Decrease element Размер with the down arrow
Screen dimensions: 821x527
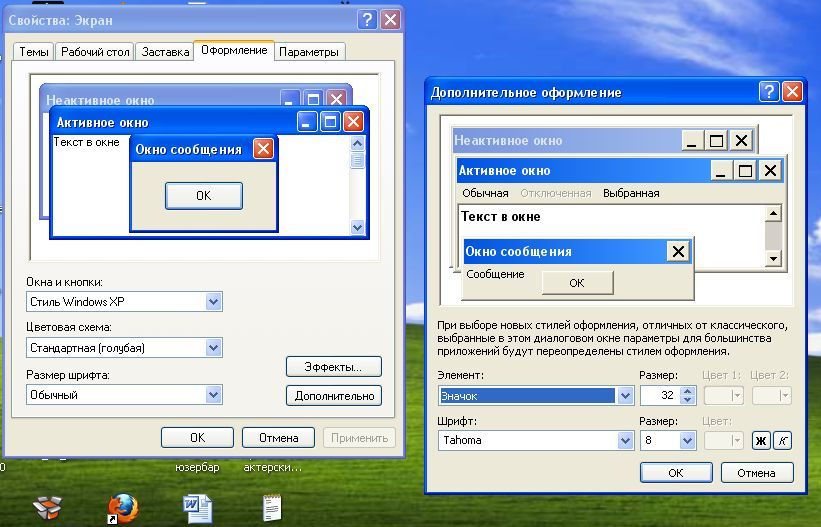[688, 400]
